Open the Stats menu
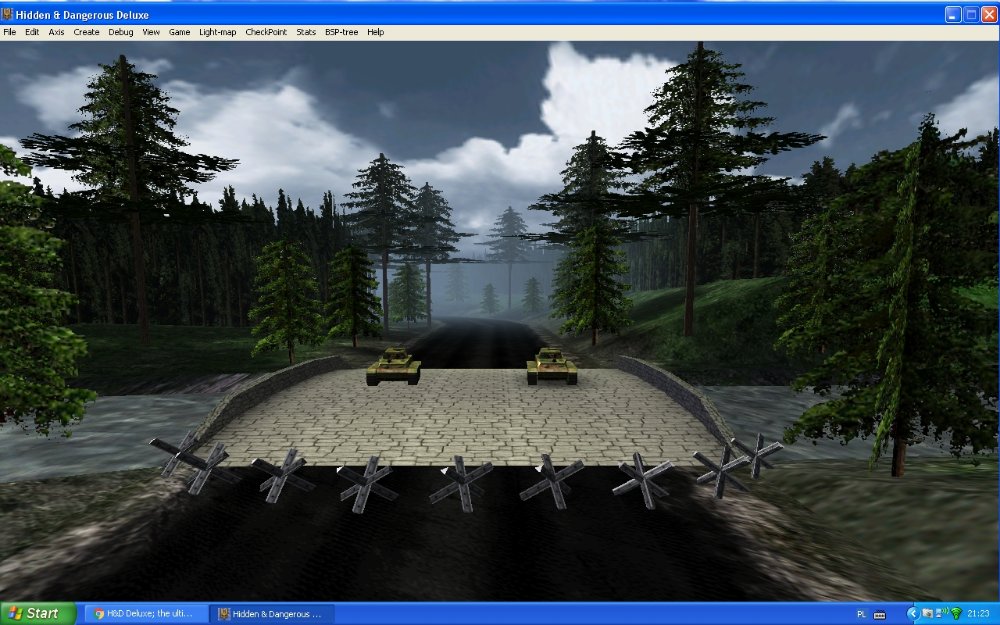 [x=306, y=32]
